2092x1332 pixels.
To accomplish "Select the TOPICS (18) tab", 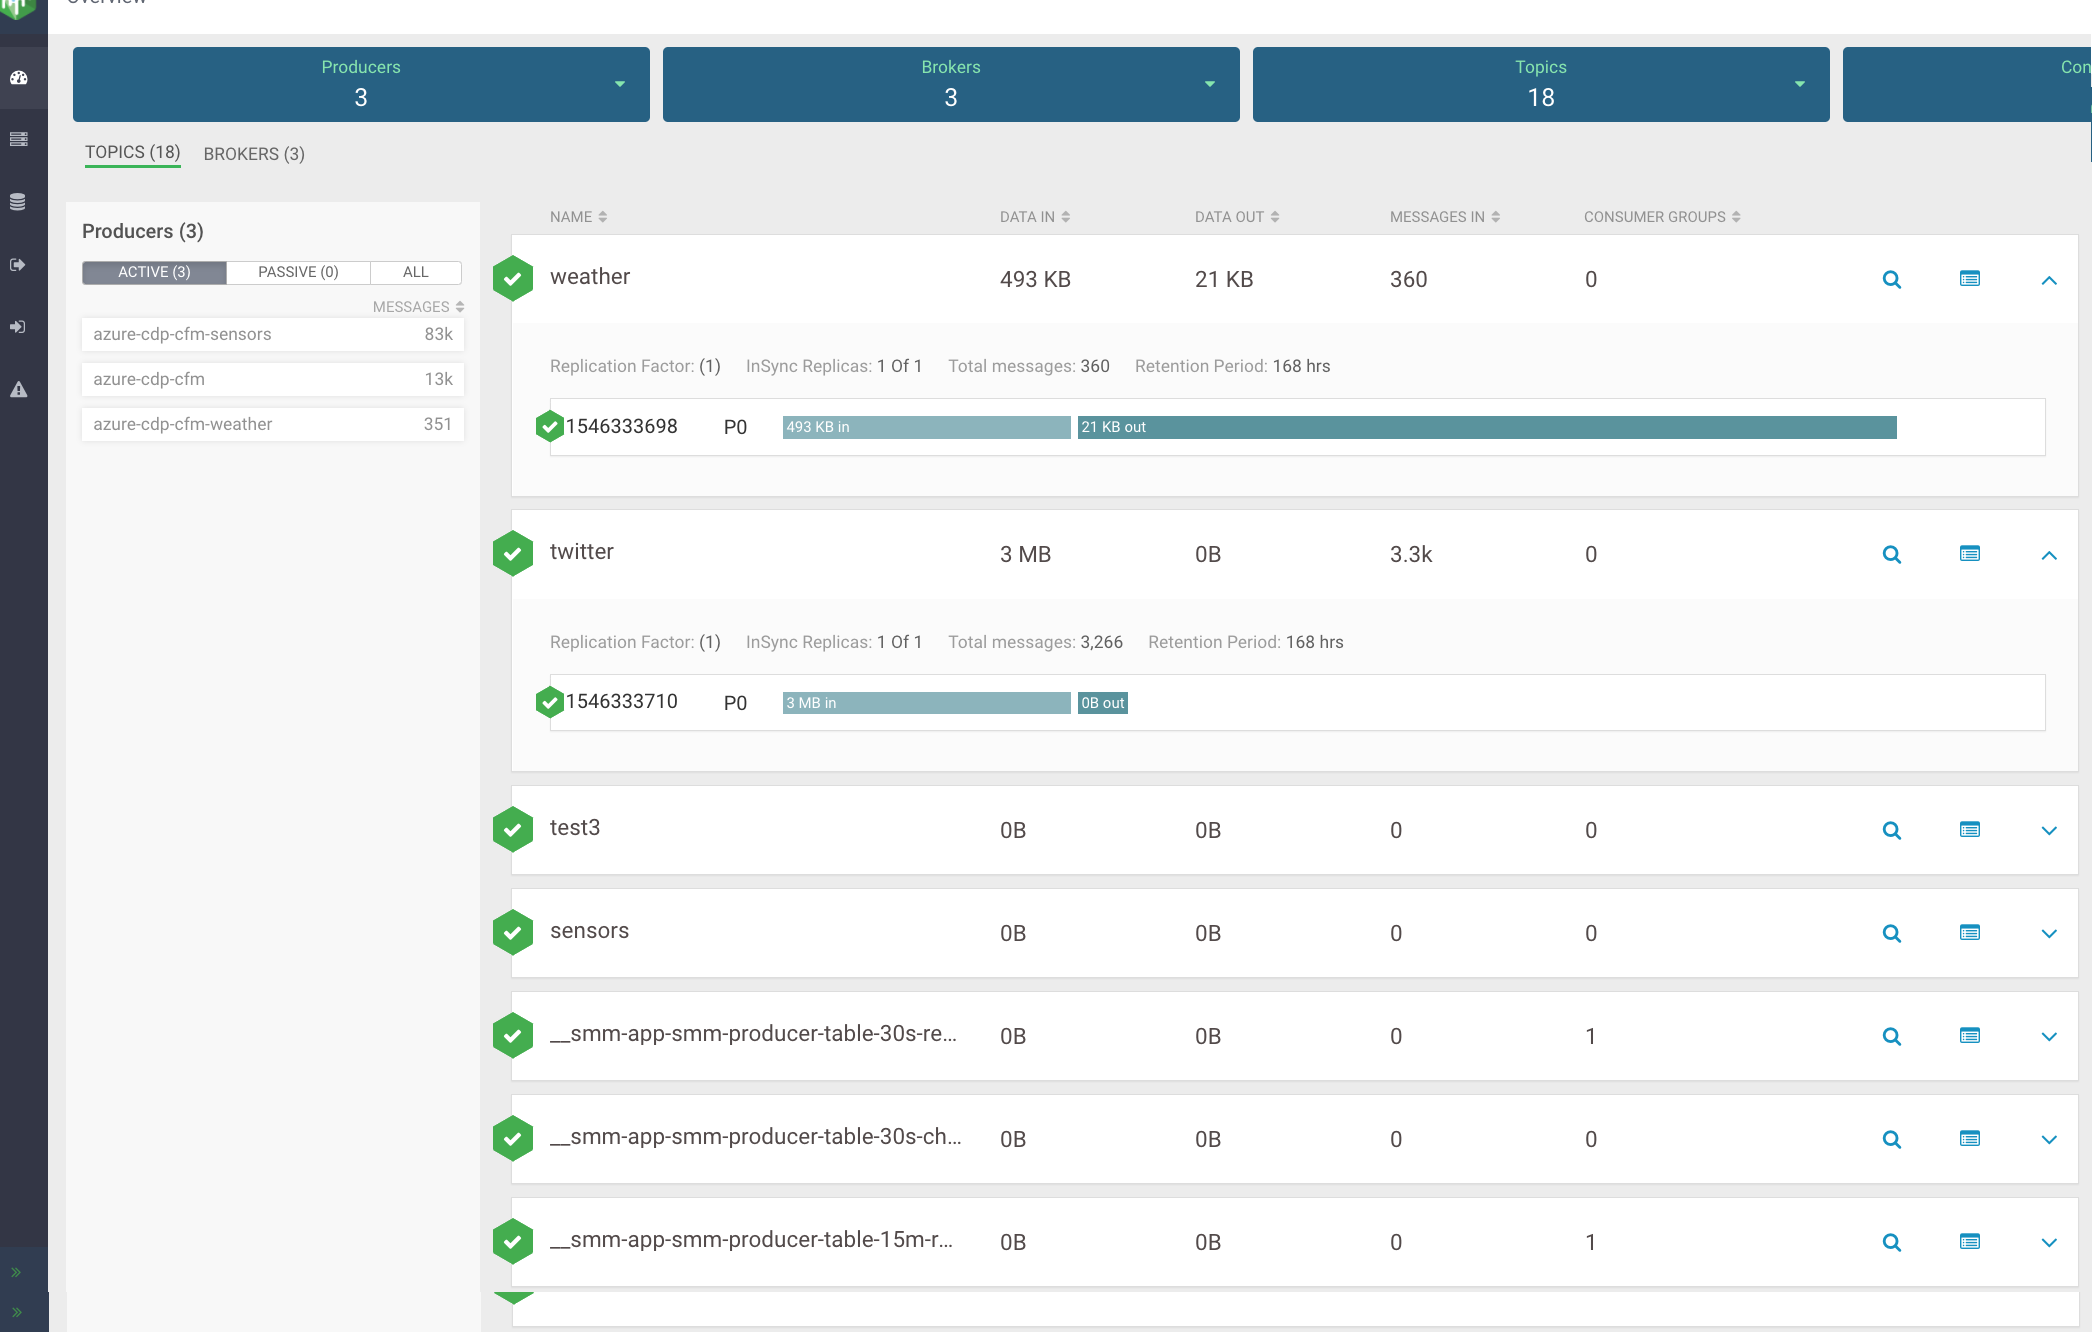I will (132, 152).
